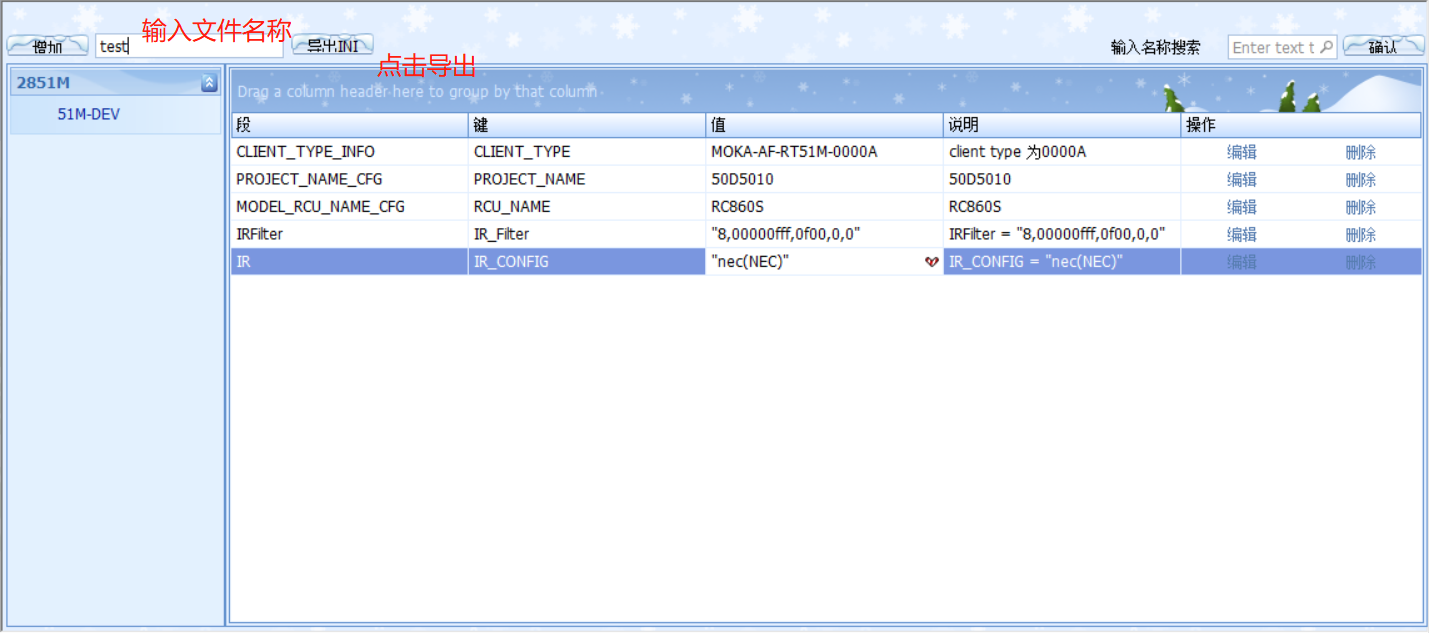The image size is (1430, 633).
Task: Click the search magnifier icon
Action: point(1326,47)
